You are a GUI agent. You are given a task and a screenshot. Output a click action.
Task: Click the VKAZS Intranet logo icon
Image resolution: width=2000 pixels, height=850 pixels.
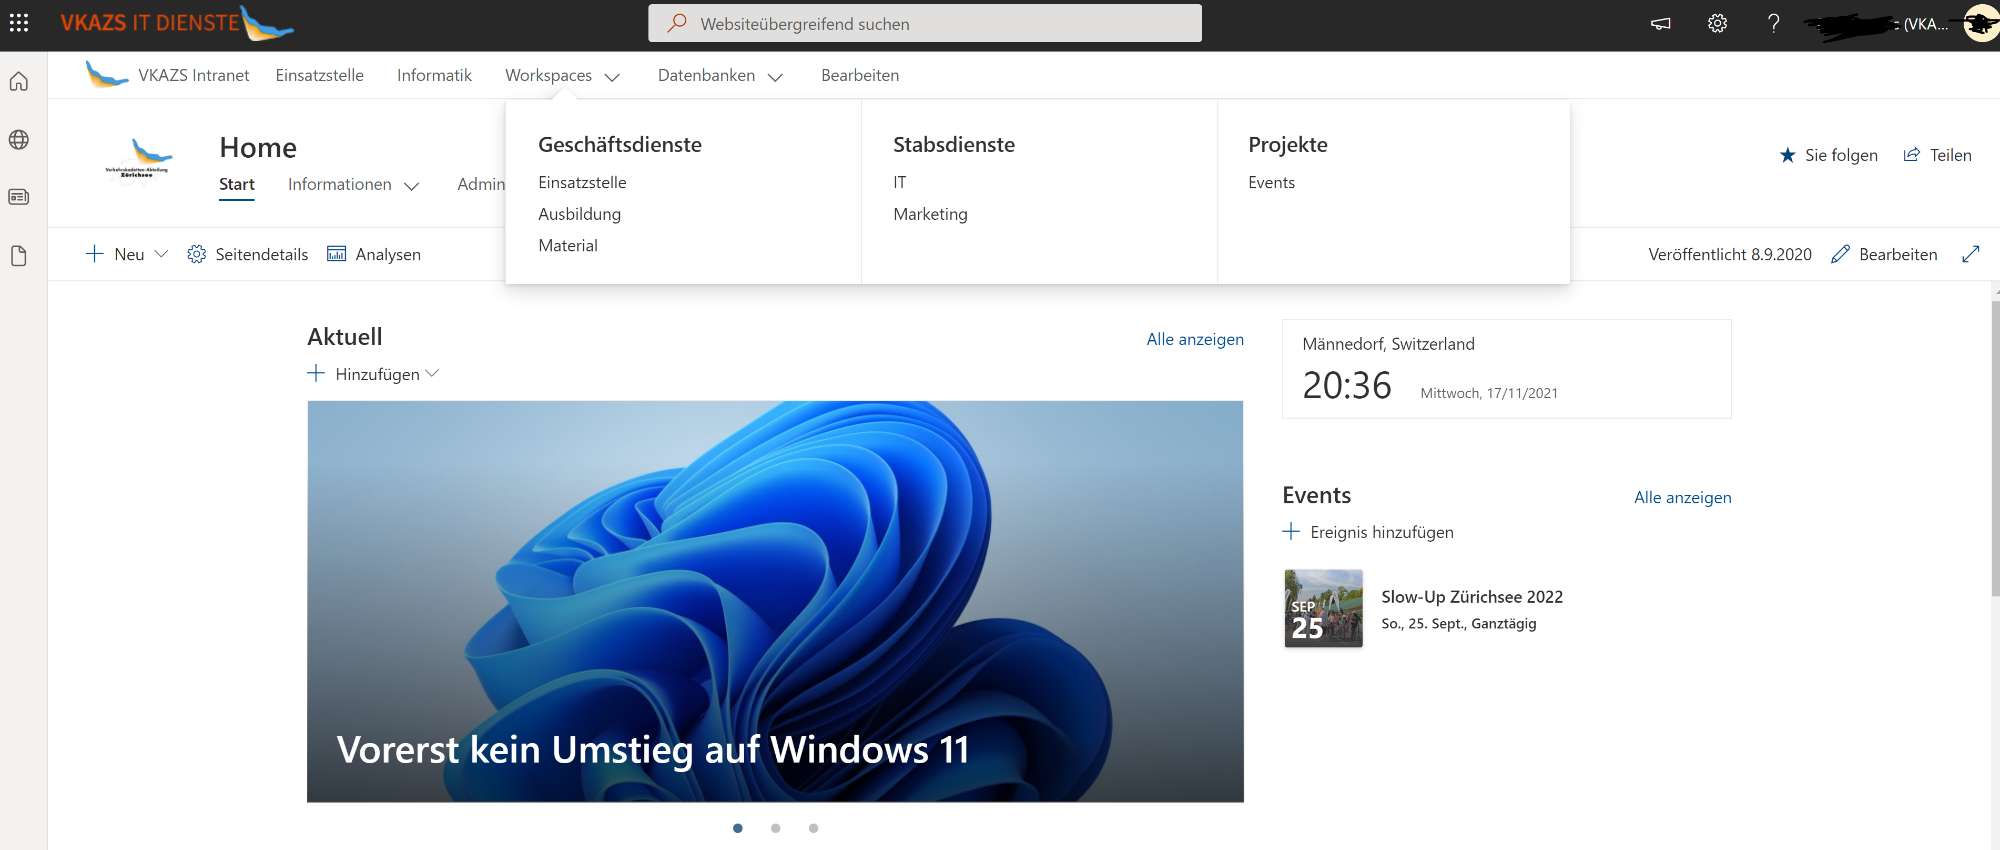(x=107, y=75)
